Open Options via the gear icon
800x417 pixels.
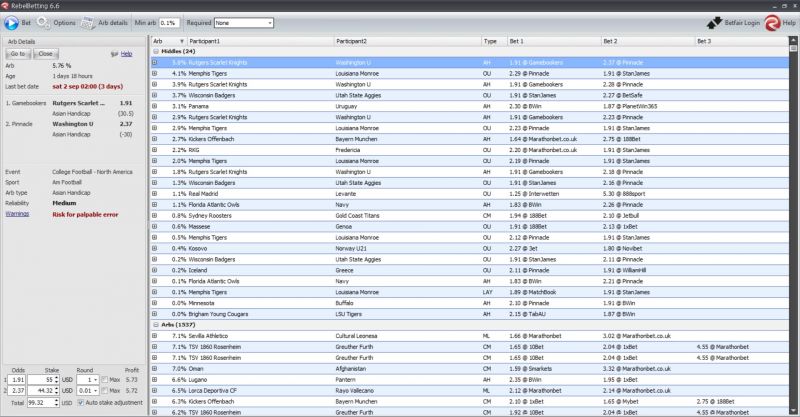coord(43,23)
